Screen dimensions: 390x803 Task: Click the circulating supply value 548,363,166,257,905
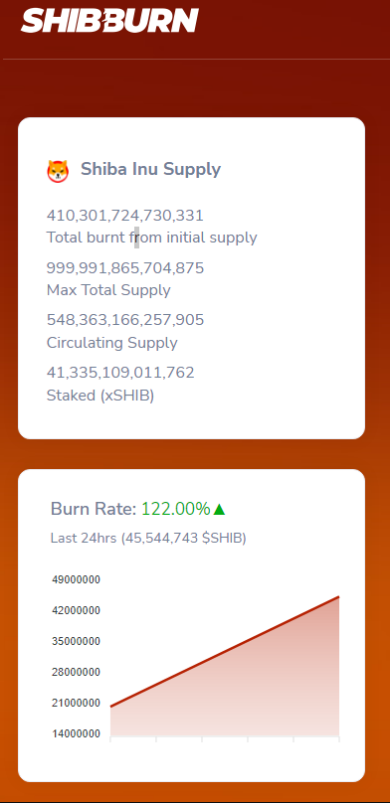pos(125,320)
